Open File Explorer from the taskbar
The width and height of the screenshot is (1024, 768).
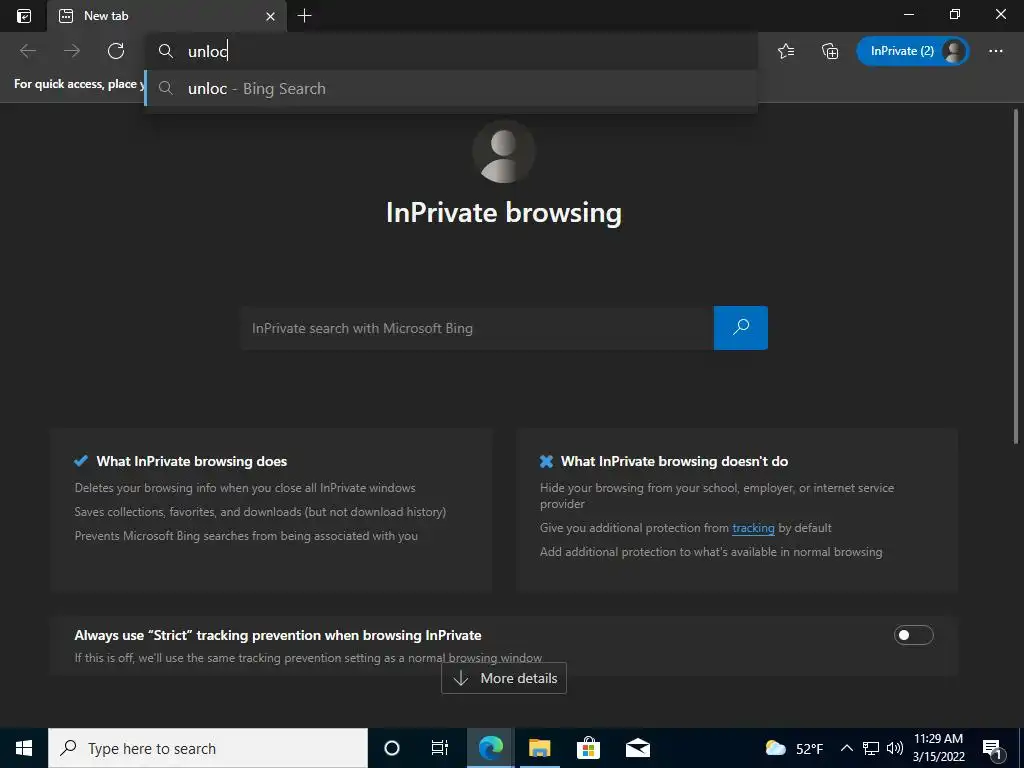pos(539,748)
